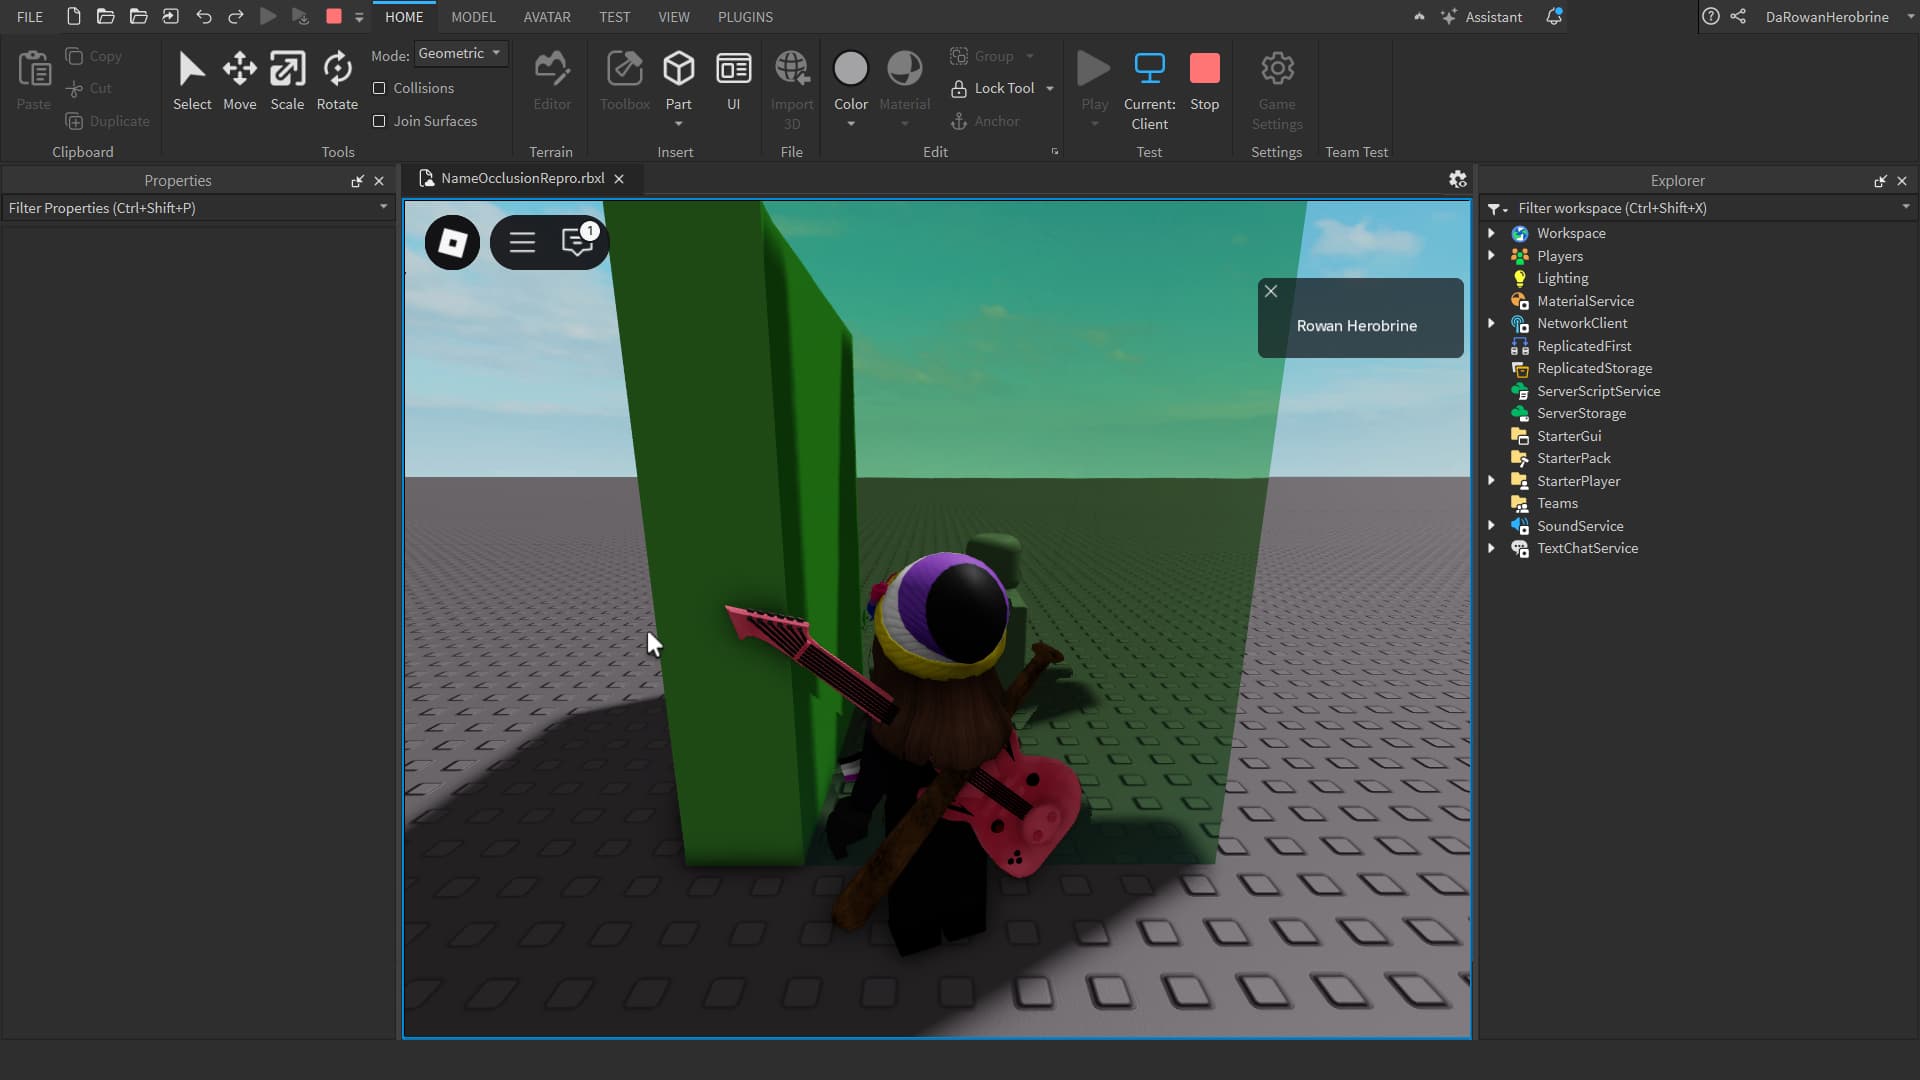
Task: Open the UI insert tool
Action: 733,80
